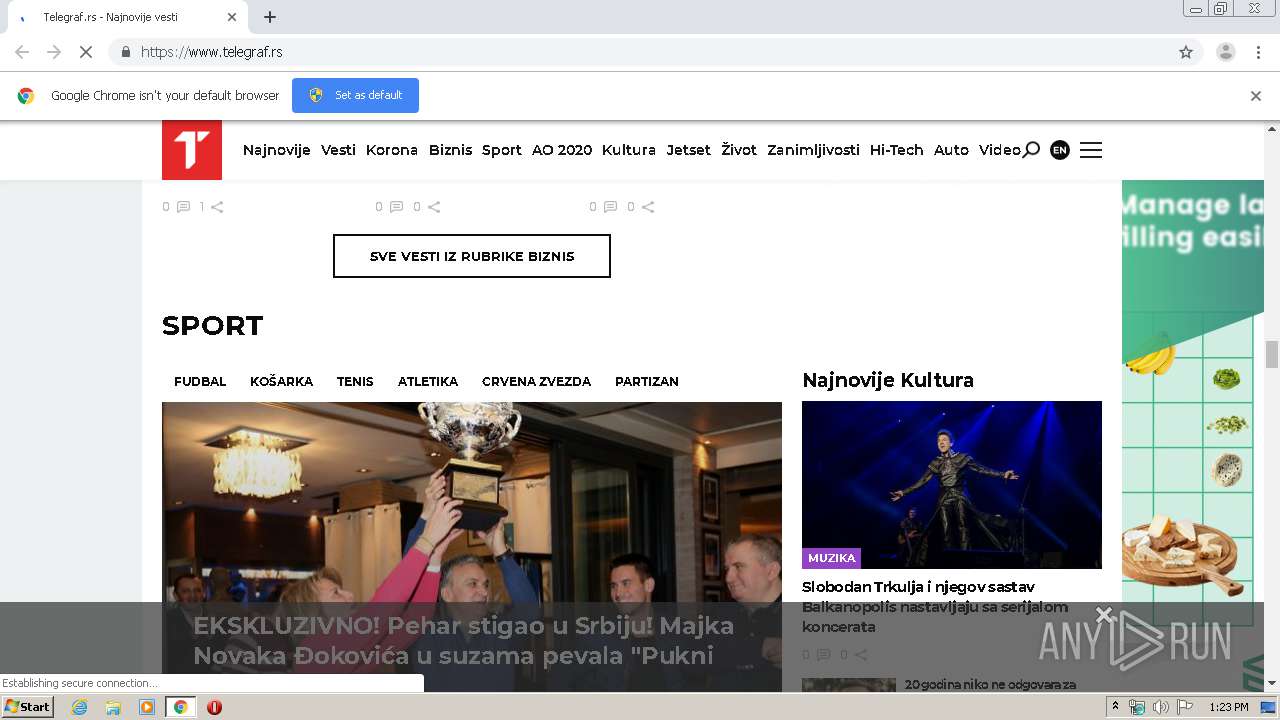
Task: Go to Vesti section
Action: pyautogui.click(x=338, y=150)
